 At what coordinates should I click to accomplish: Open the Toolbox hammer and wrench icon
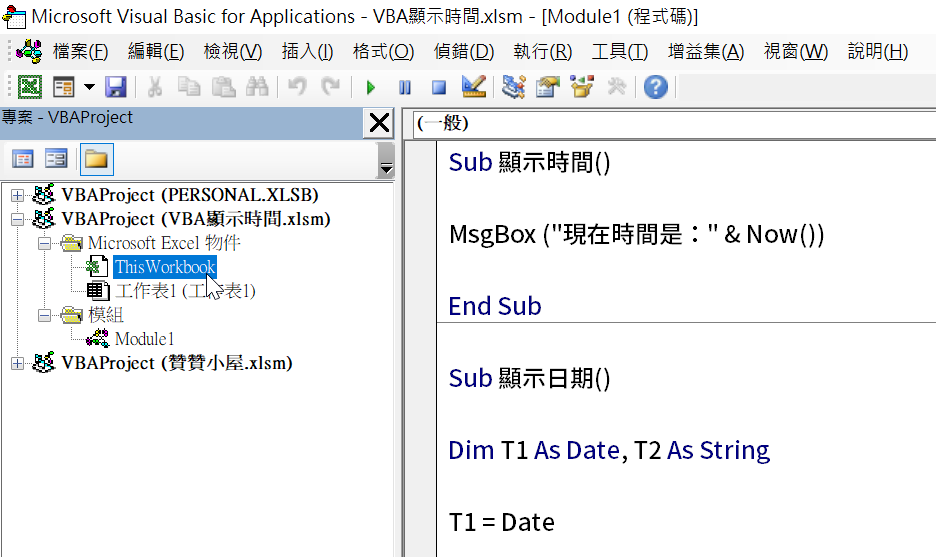point(616,87)
